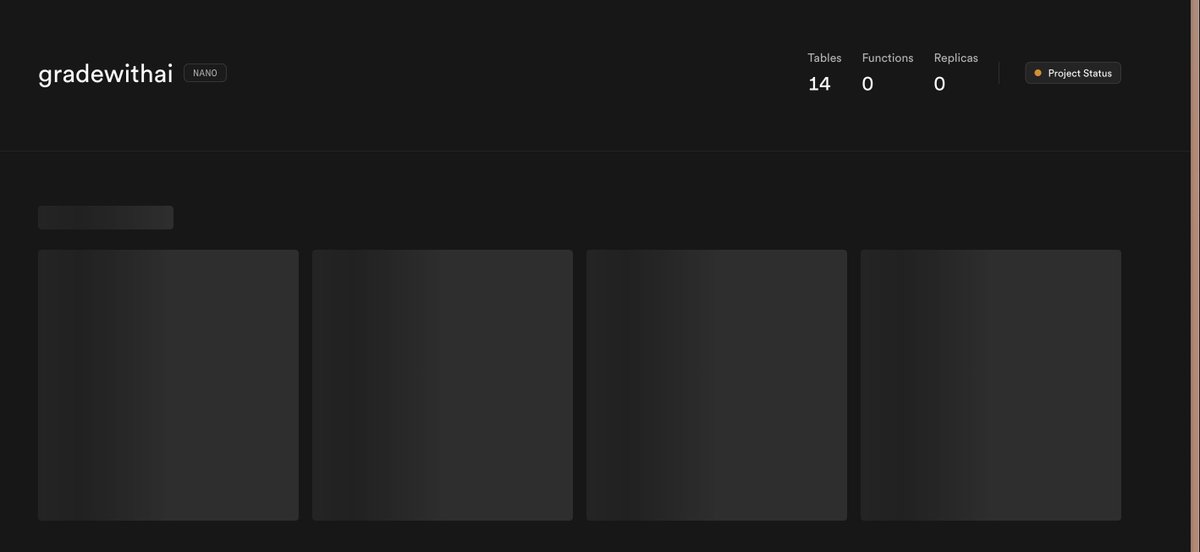The height and width of the screenshot is (552, 1200).
Task: Open the Project Status button
Action: coord(1072,73)
